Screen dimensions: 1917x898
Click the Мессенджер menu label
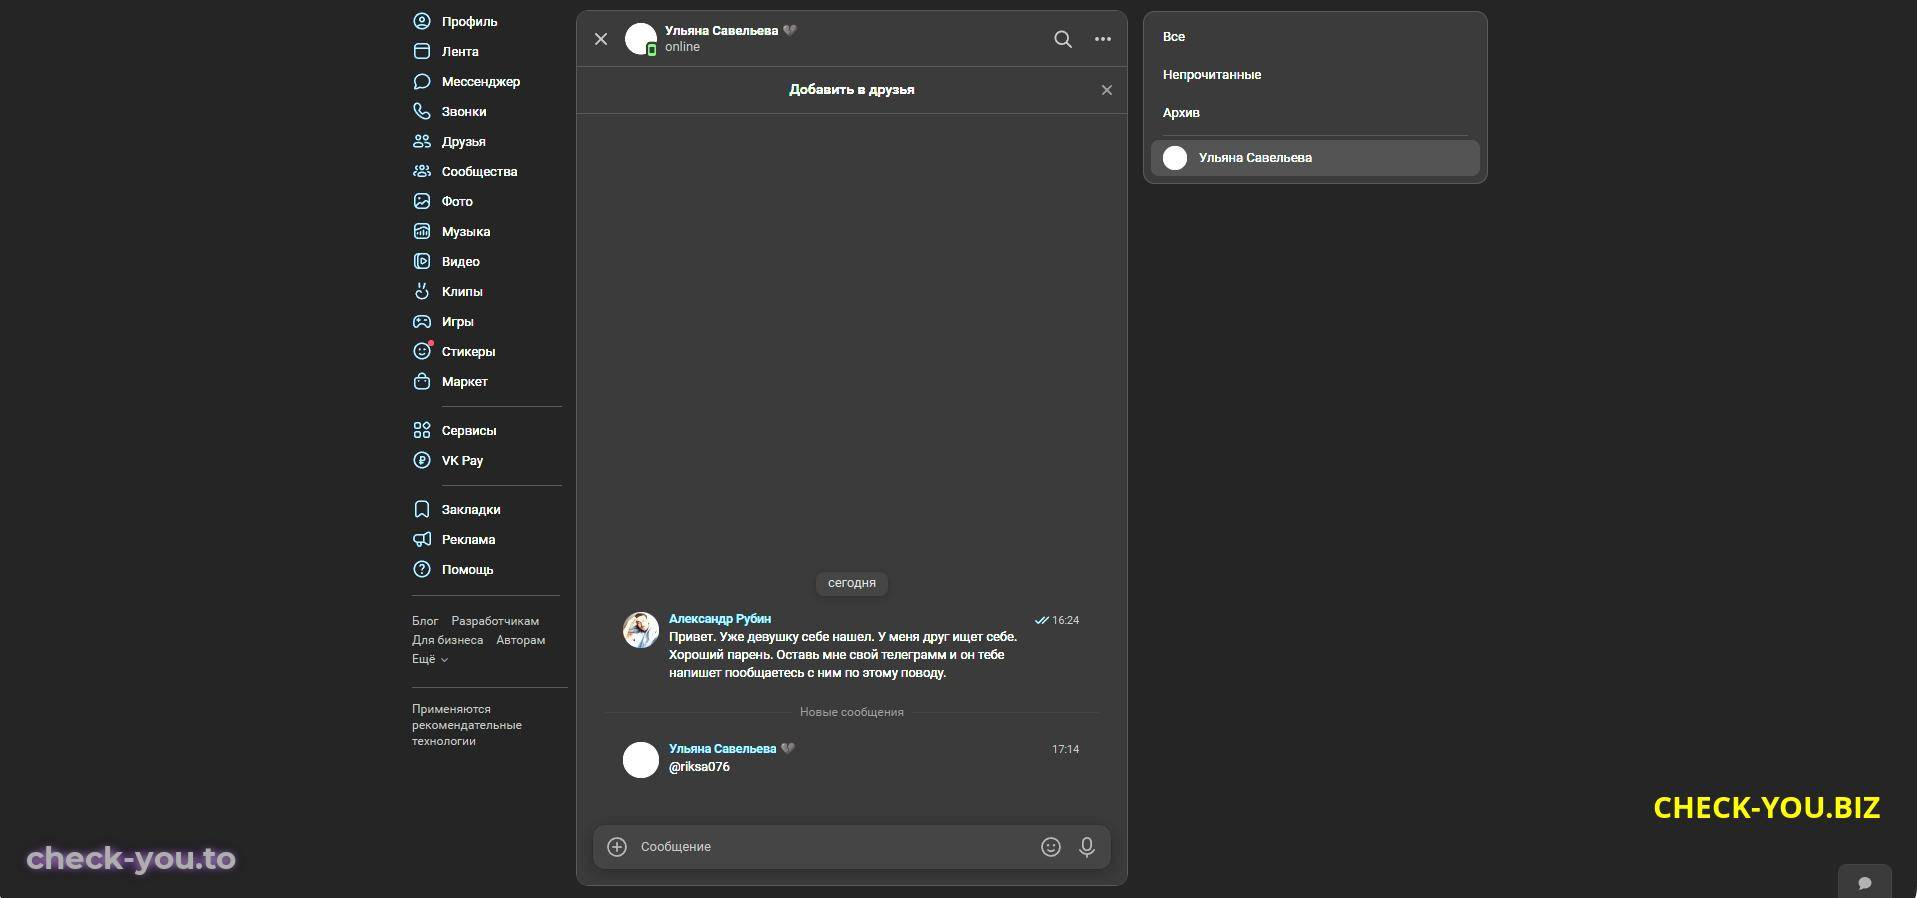[481, 81]
